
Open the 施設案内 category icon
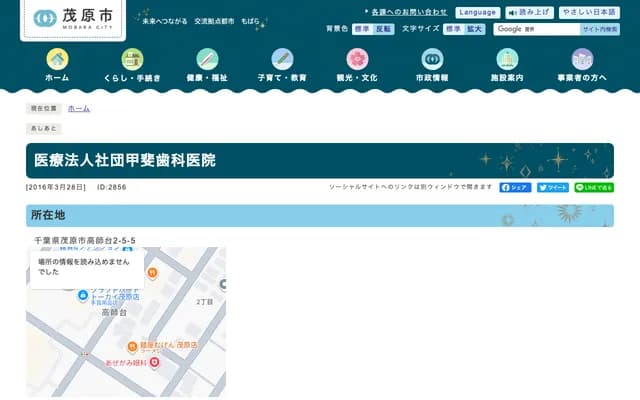pyautogui.click(x=507, y=59)
